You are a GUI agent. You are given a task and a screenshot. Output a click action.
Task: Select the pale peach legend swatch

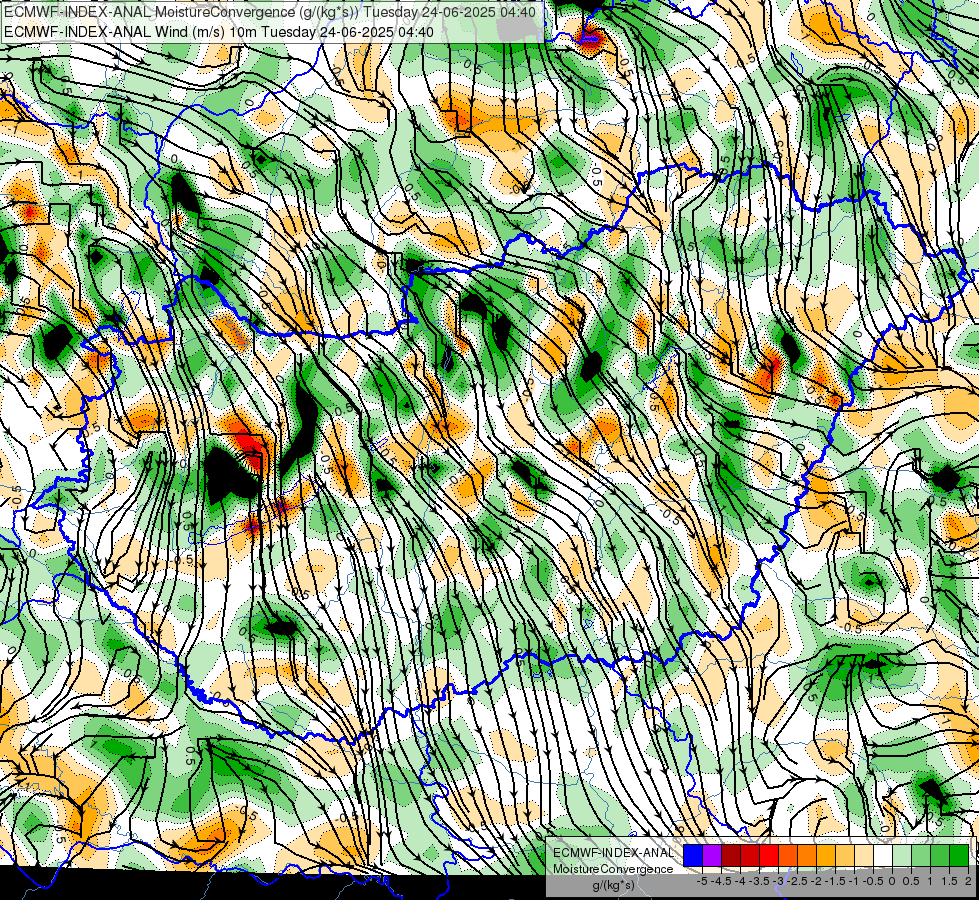coord(864,856)
